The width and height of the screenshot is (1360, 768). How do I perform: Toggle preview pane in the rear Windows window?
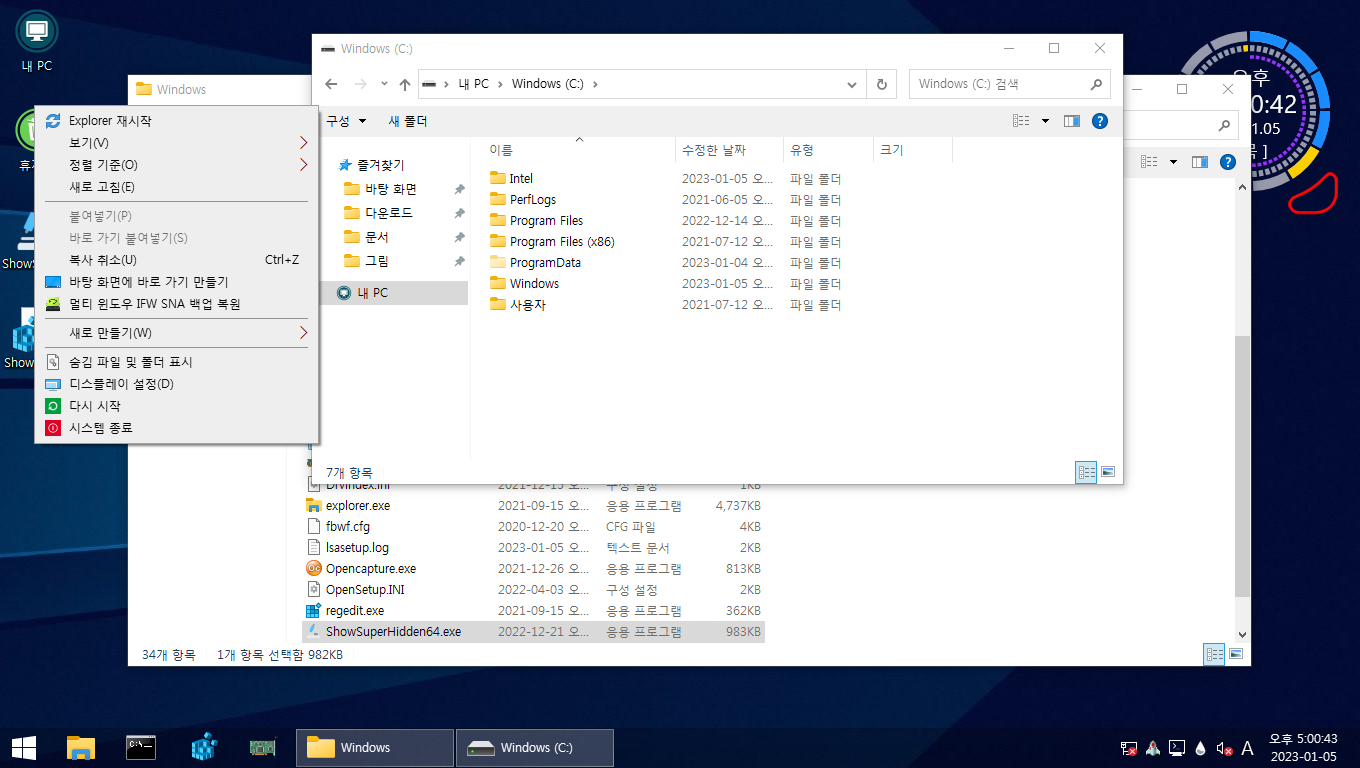coord(1199,162)
